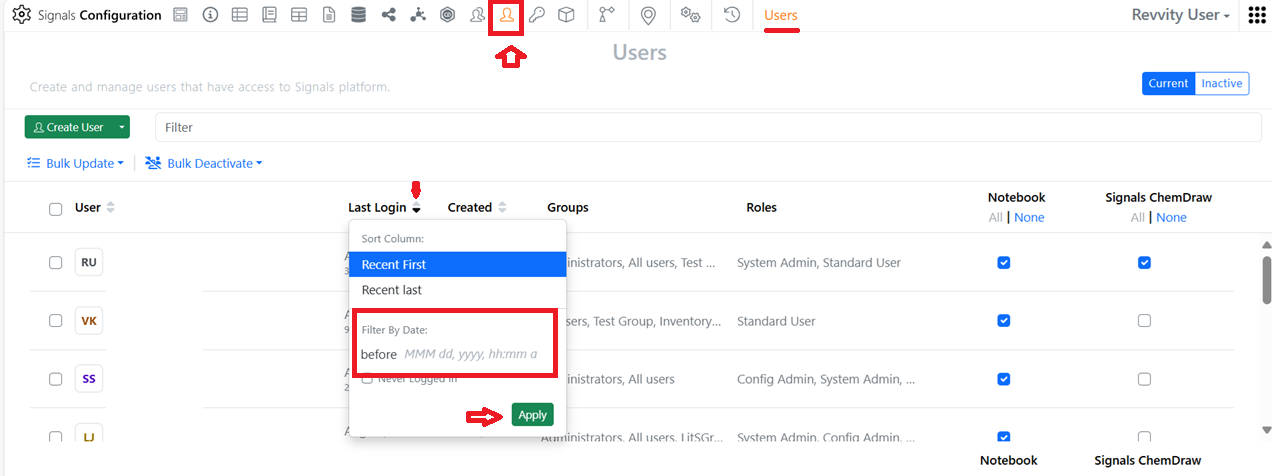Click the calculator-style form icon in toolbar
Screen dimensions: 1272x476
[180, 15]
